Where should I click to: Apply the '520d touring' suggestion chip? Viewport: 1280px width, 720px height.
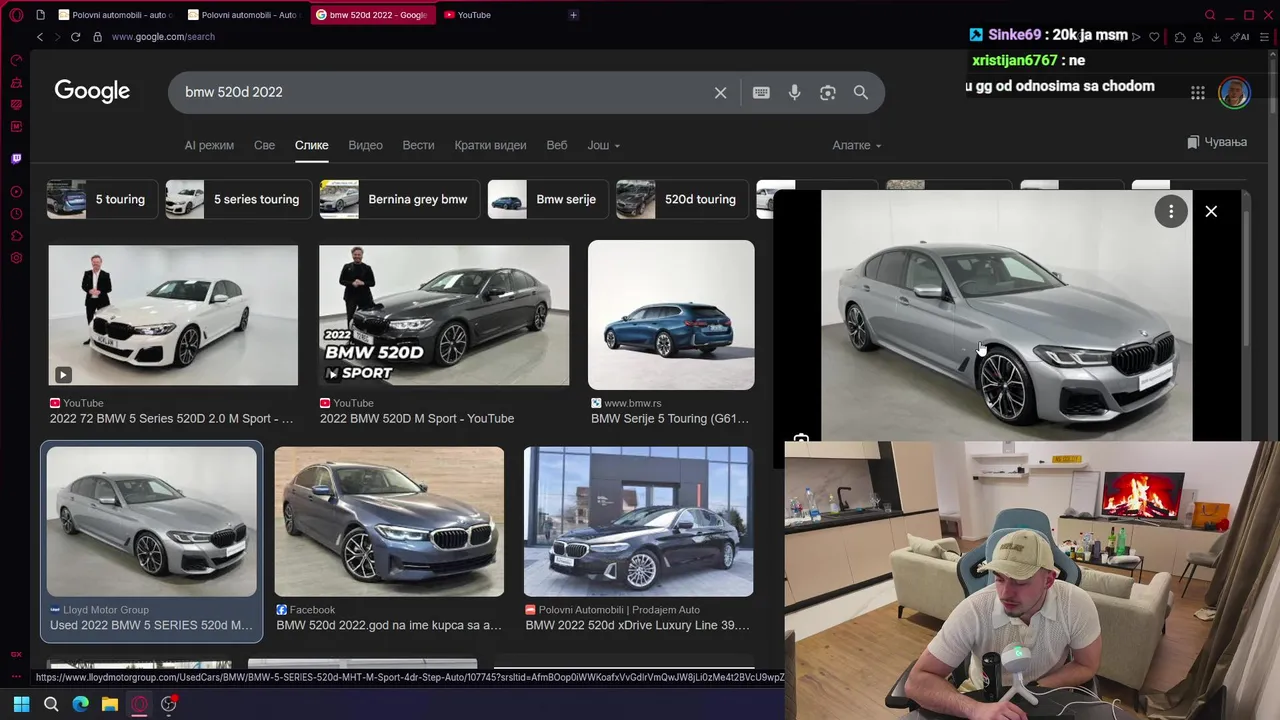(x=682, y=199)
